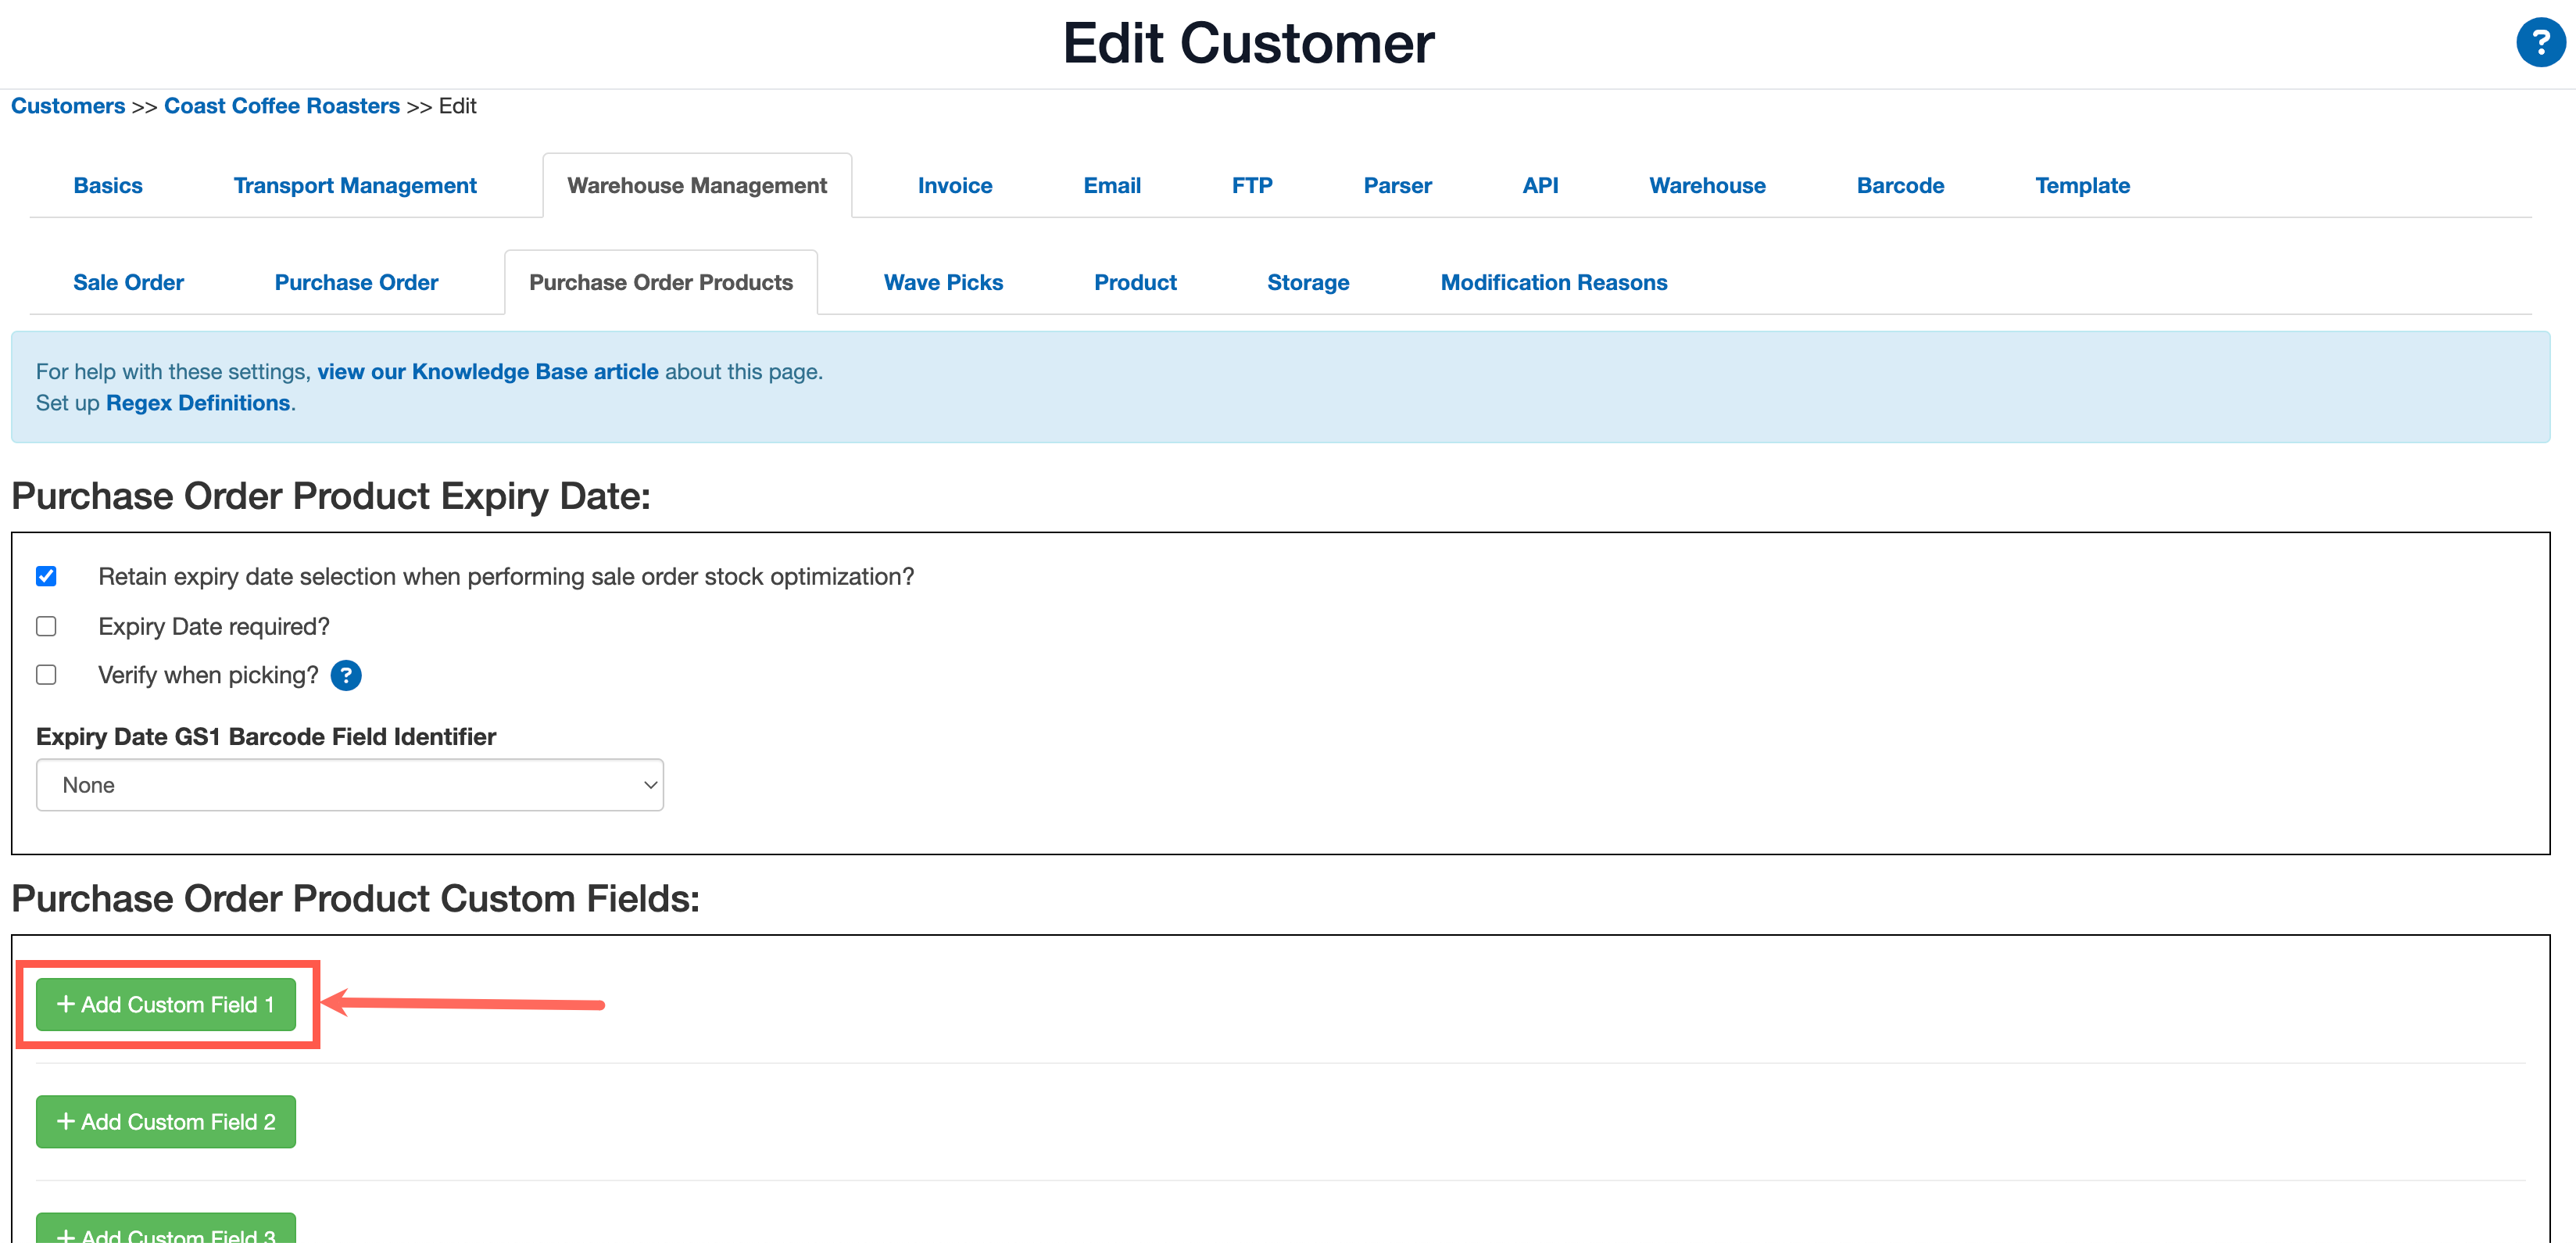
Task: Click the Verify when picking help icon
Action: [346, 675]
